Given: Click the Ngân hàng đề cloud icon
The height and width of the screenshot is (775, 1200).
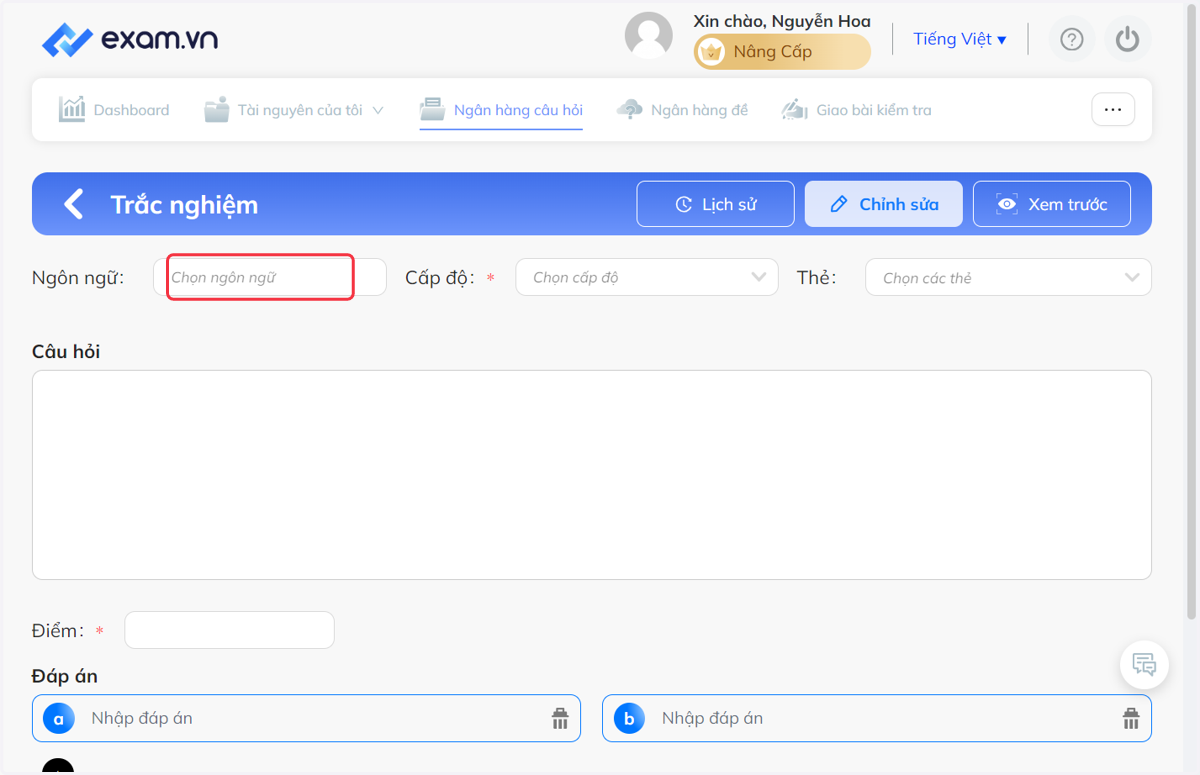Looking at the screenshot, I should coord(630,109).
